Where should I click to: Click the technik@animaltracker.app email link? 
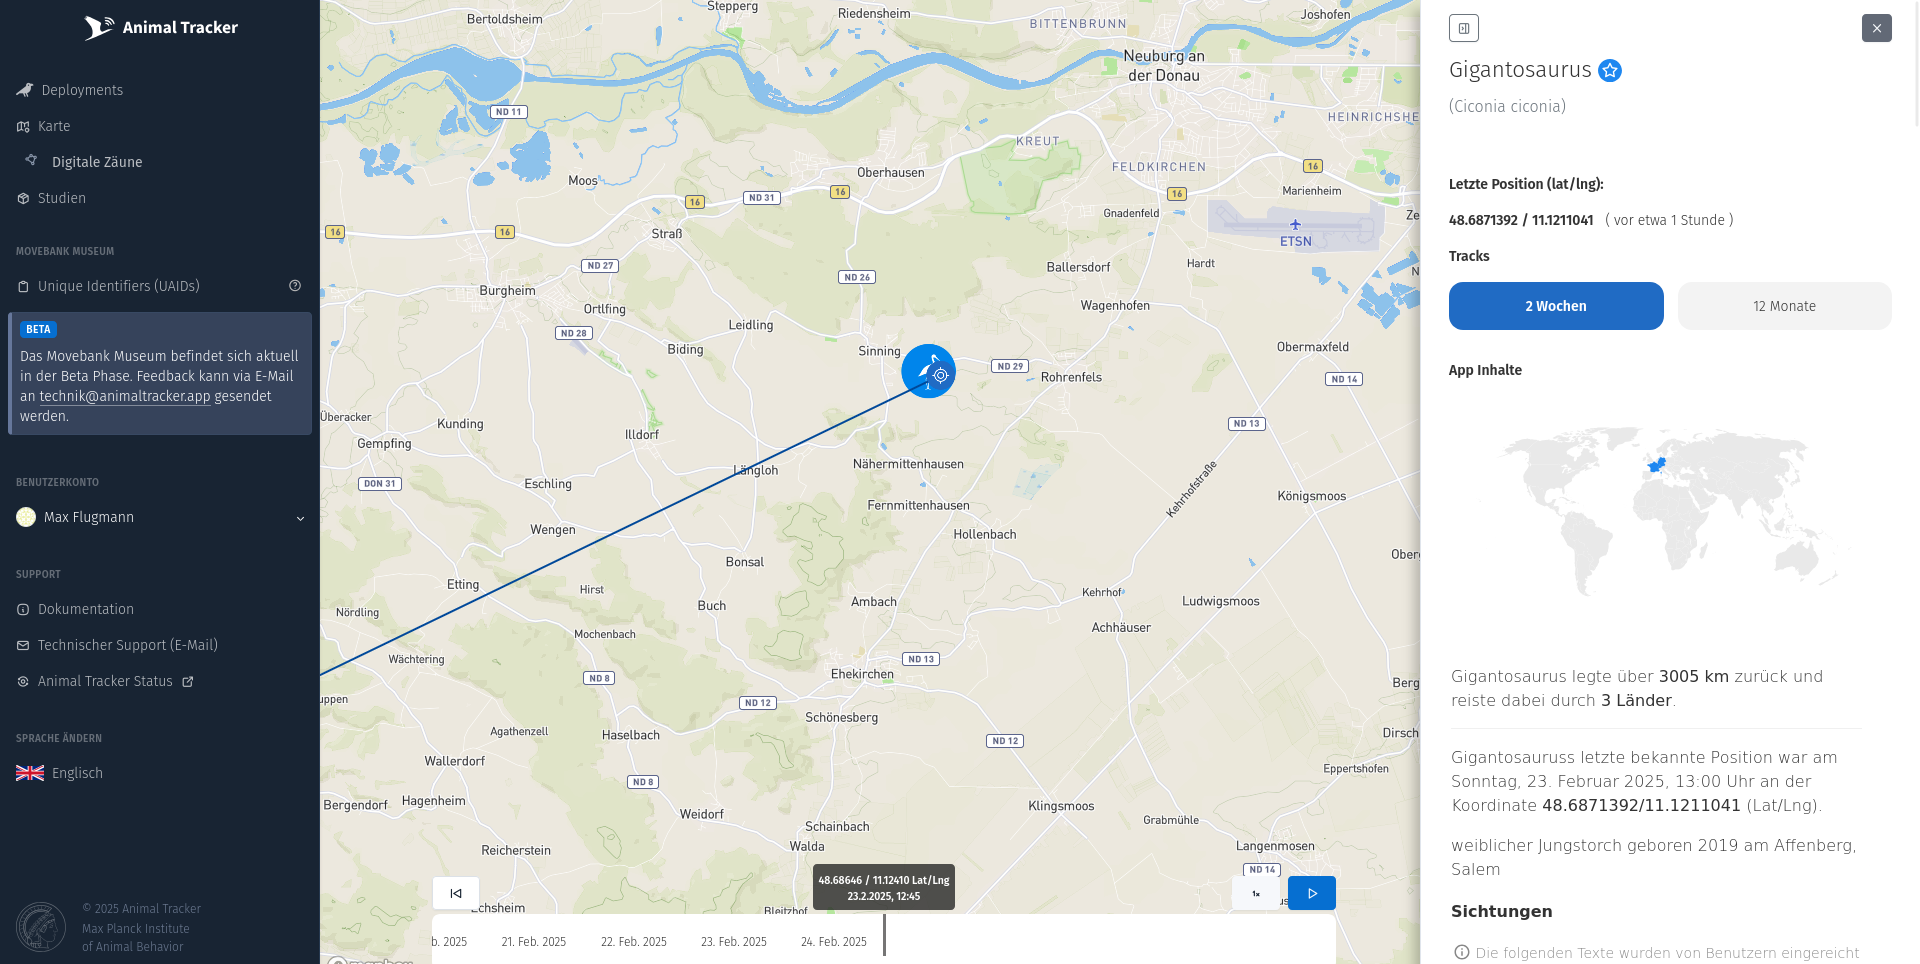click(125, 396)
